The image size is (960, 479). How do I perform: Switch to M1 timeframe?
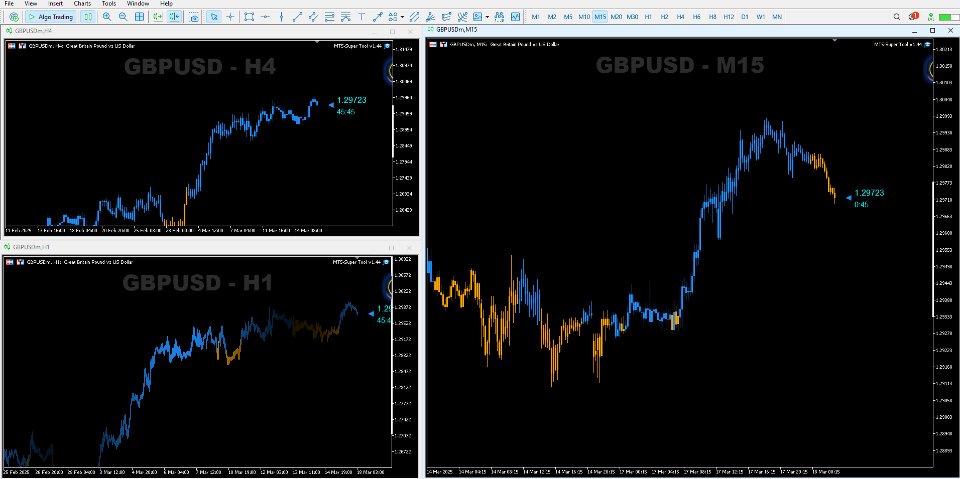(x=536, y=17)
